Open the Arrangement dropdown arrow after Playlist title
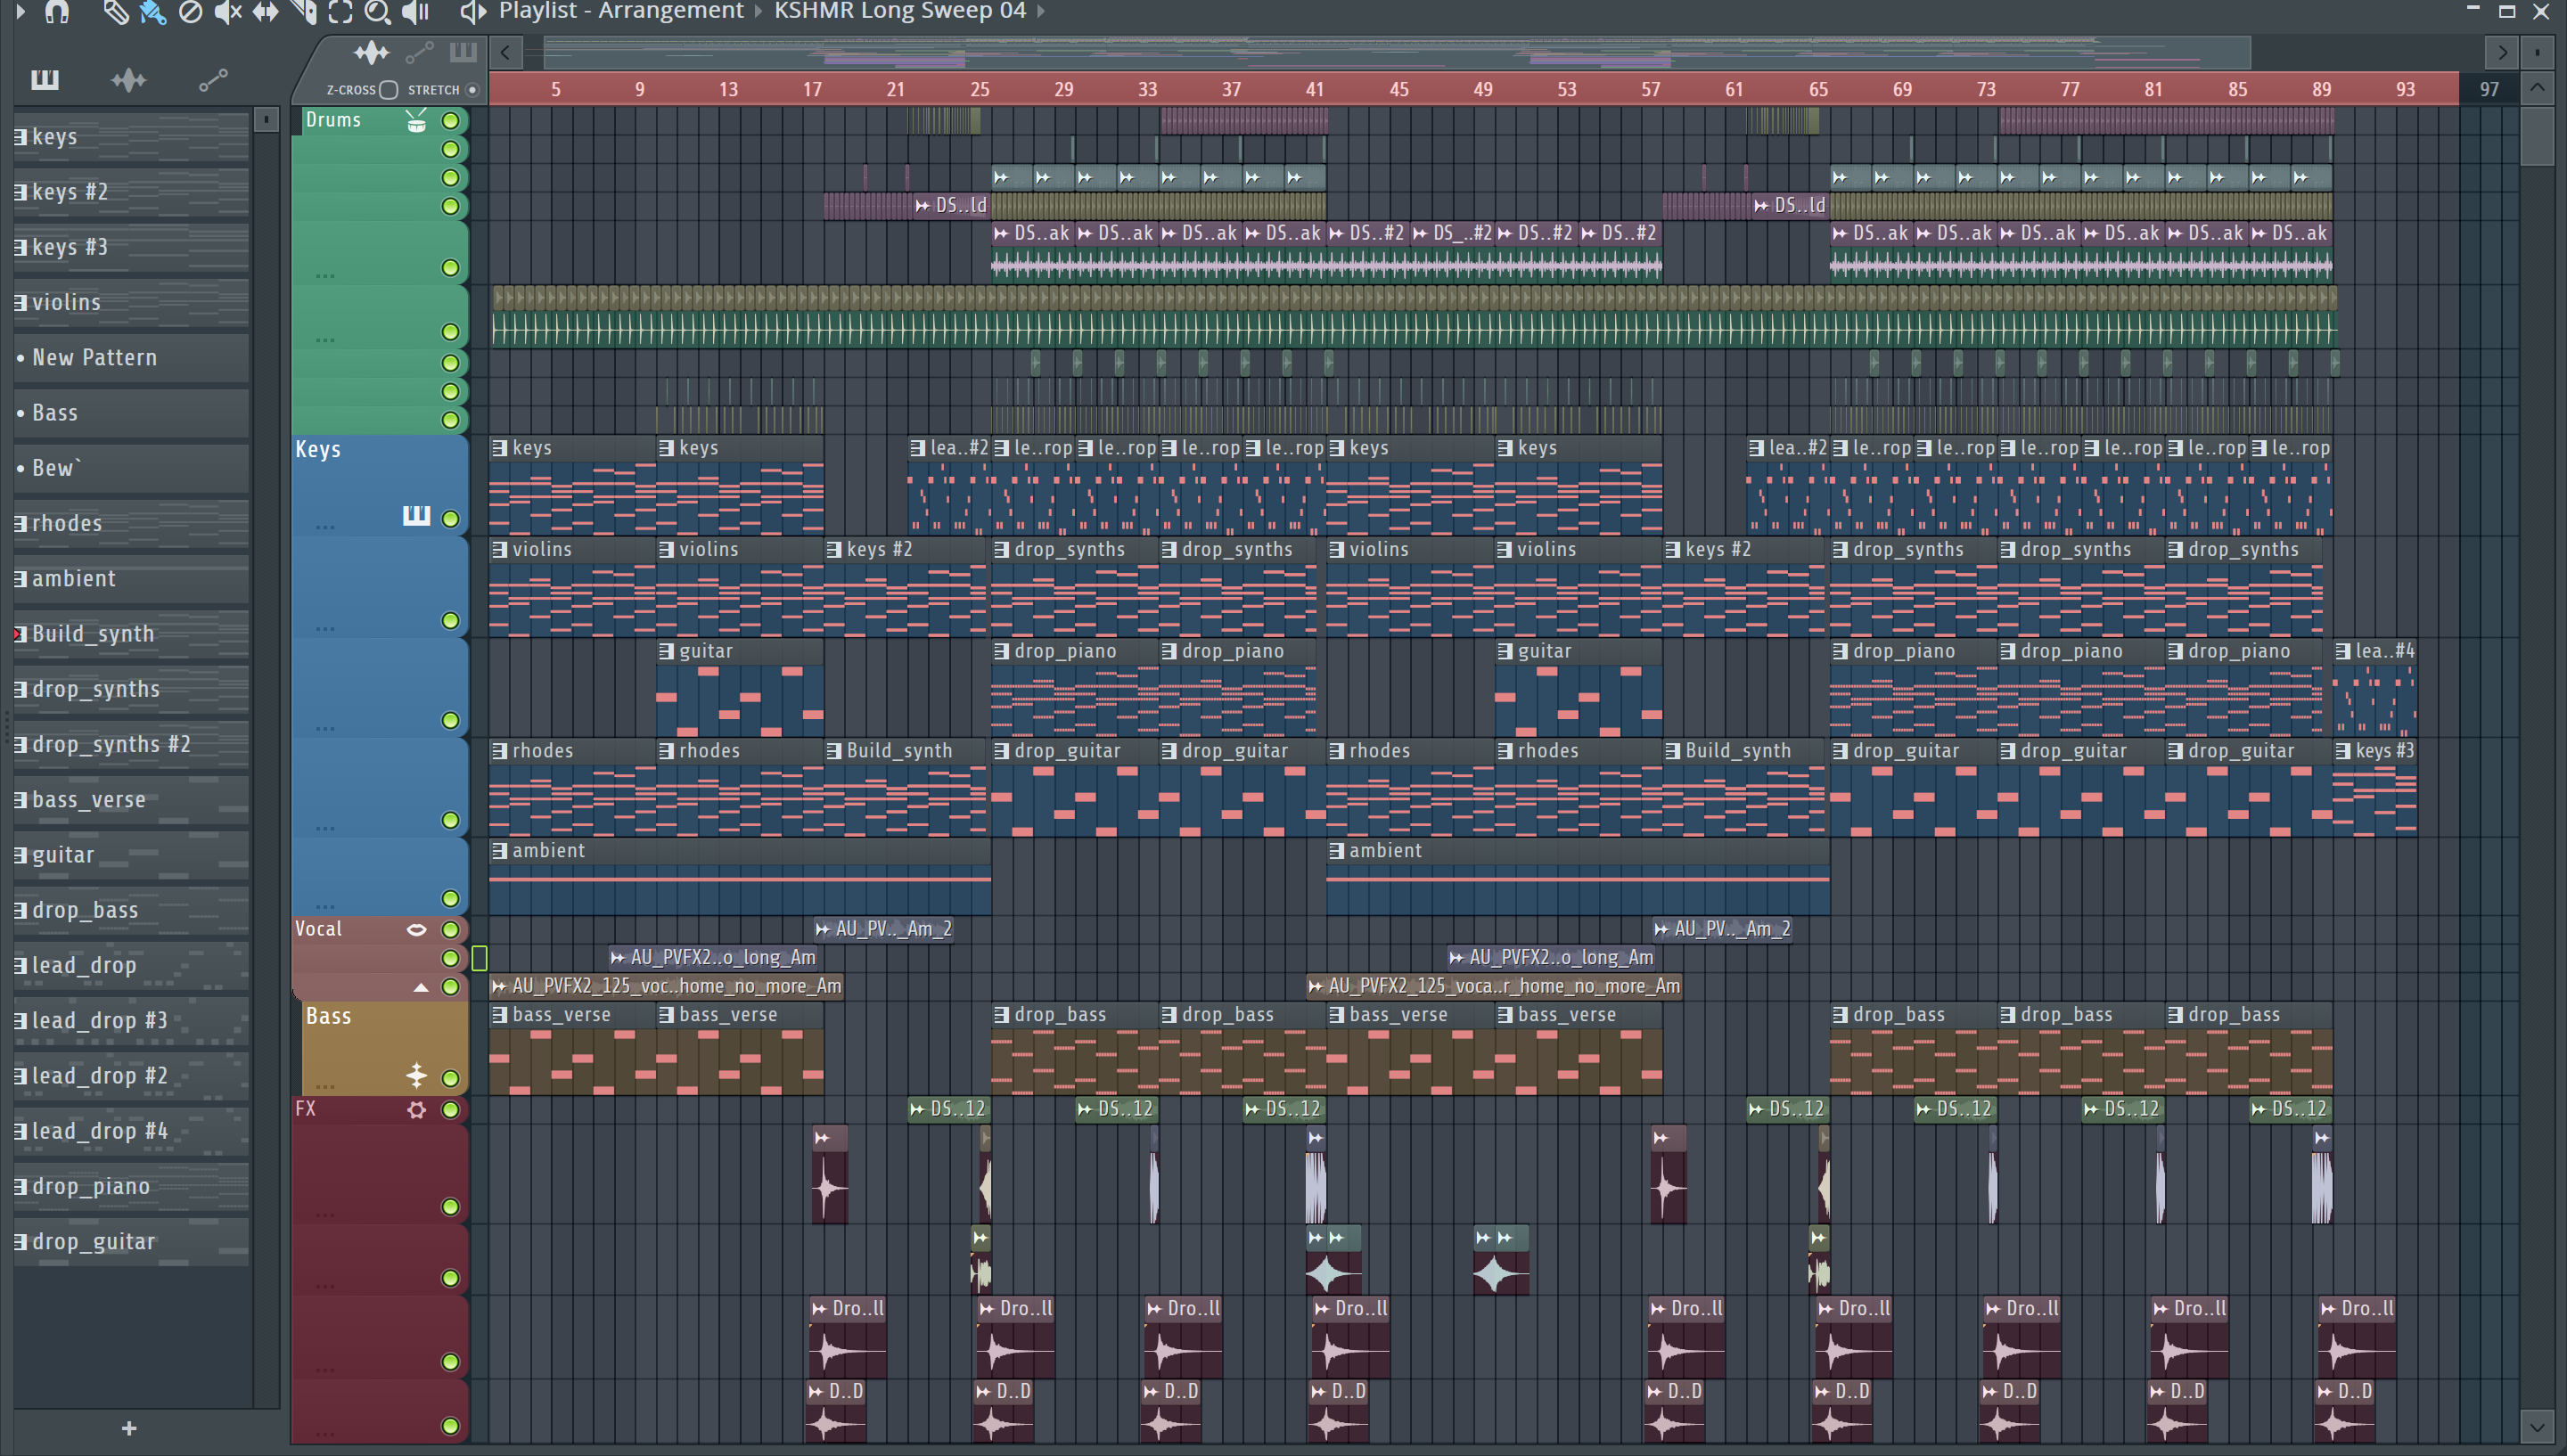This screenshot has width=2567, height=1456. pyautogui.click(x=758, y=11)
